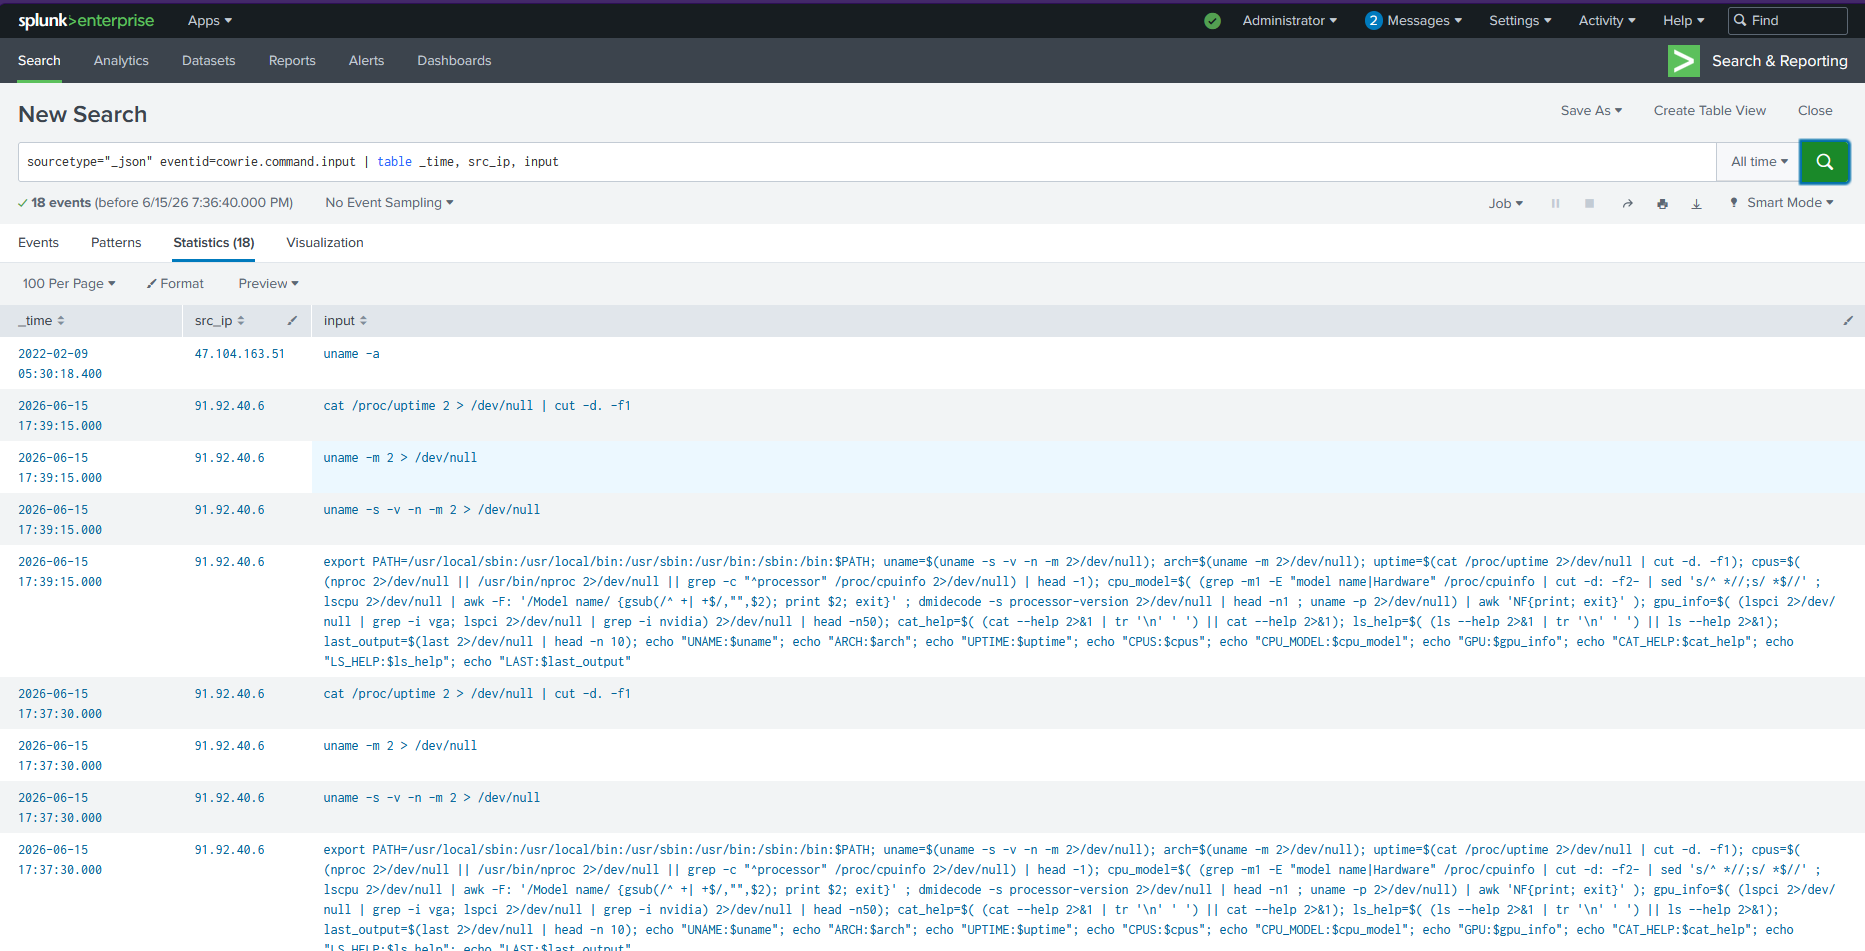Sort by the _time column
Viewport: 1865px width, 951px height.
pyautogui.click(x=41, y=321)
